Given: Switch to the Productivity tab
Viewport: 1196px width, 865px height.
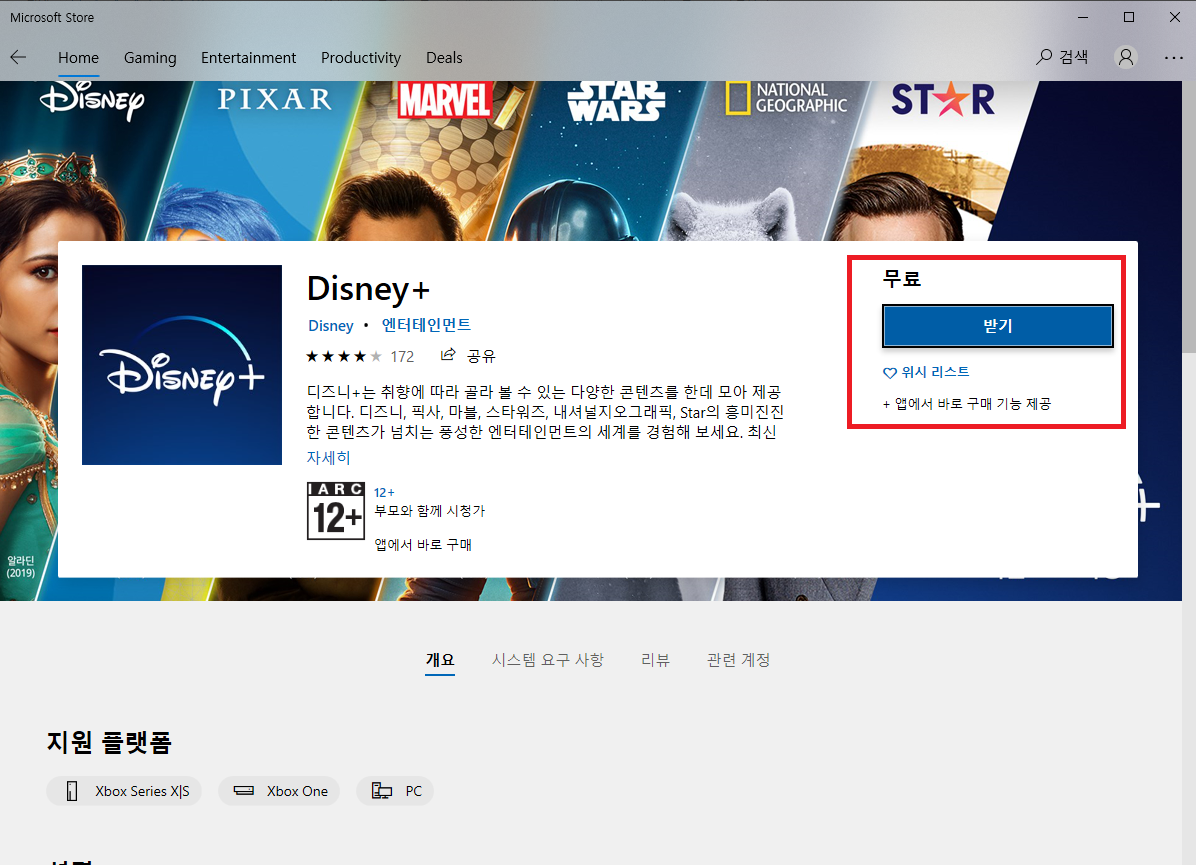Looking at the screenshot, I should point(361,58).
